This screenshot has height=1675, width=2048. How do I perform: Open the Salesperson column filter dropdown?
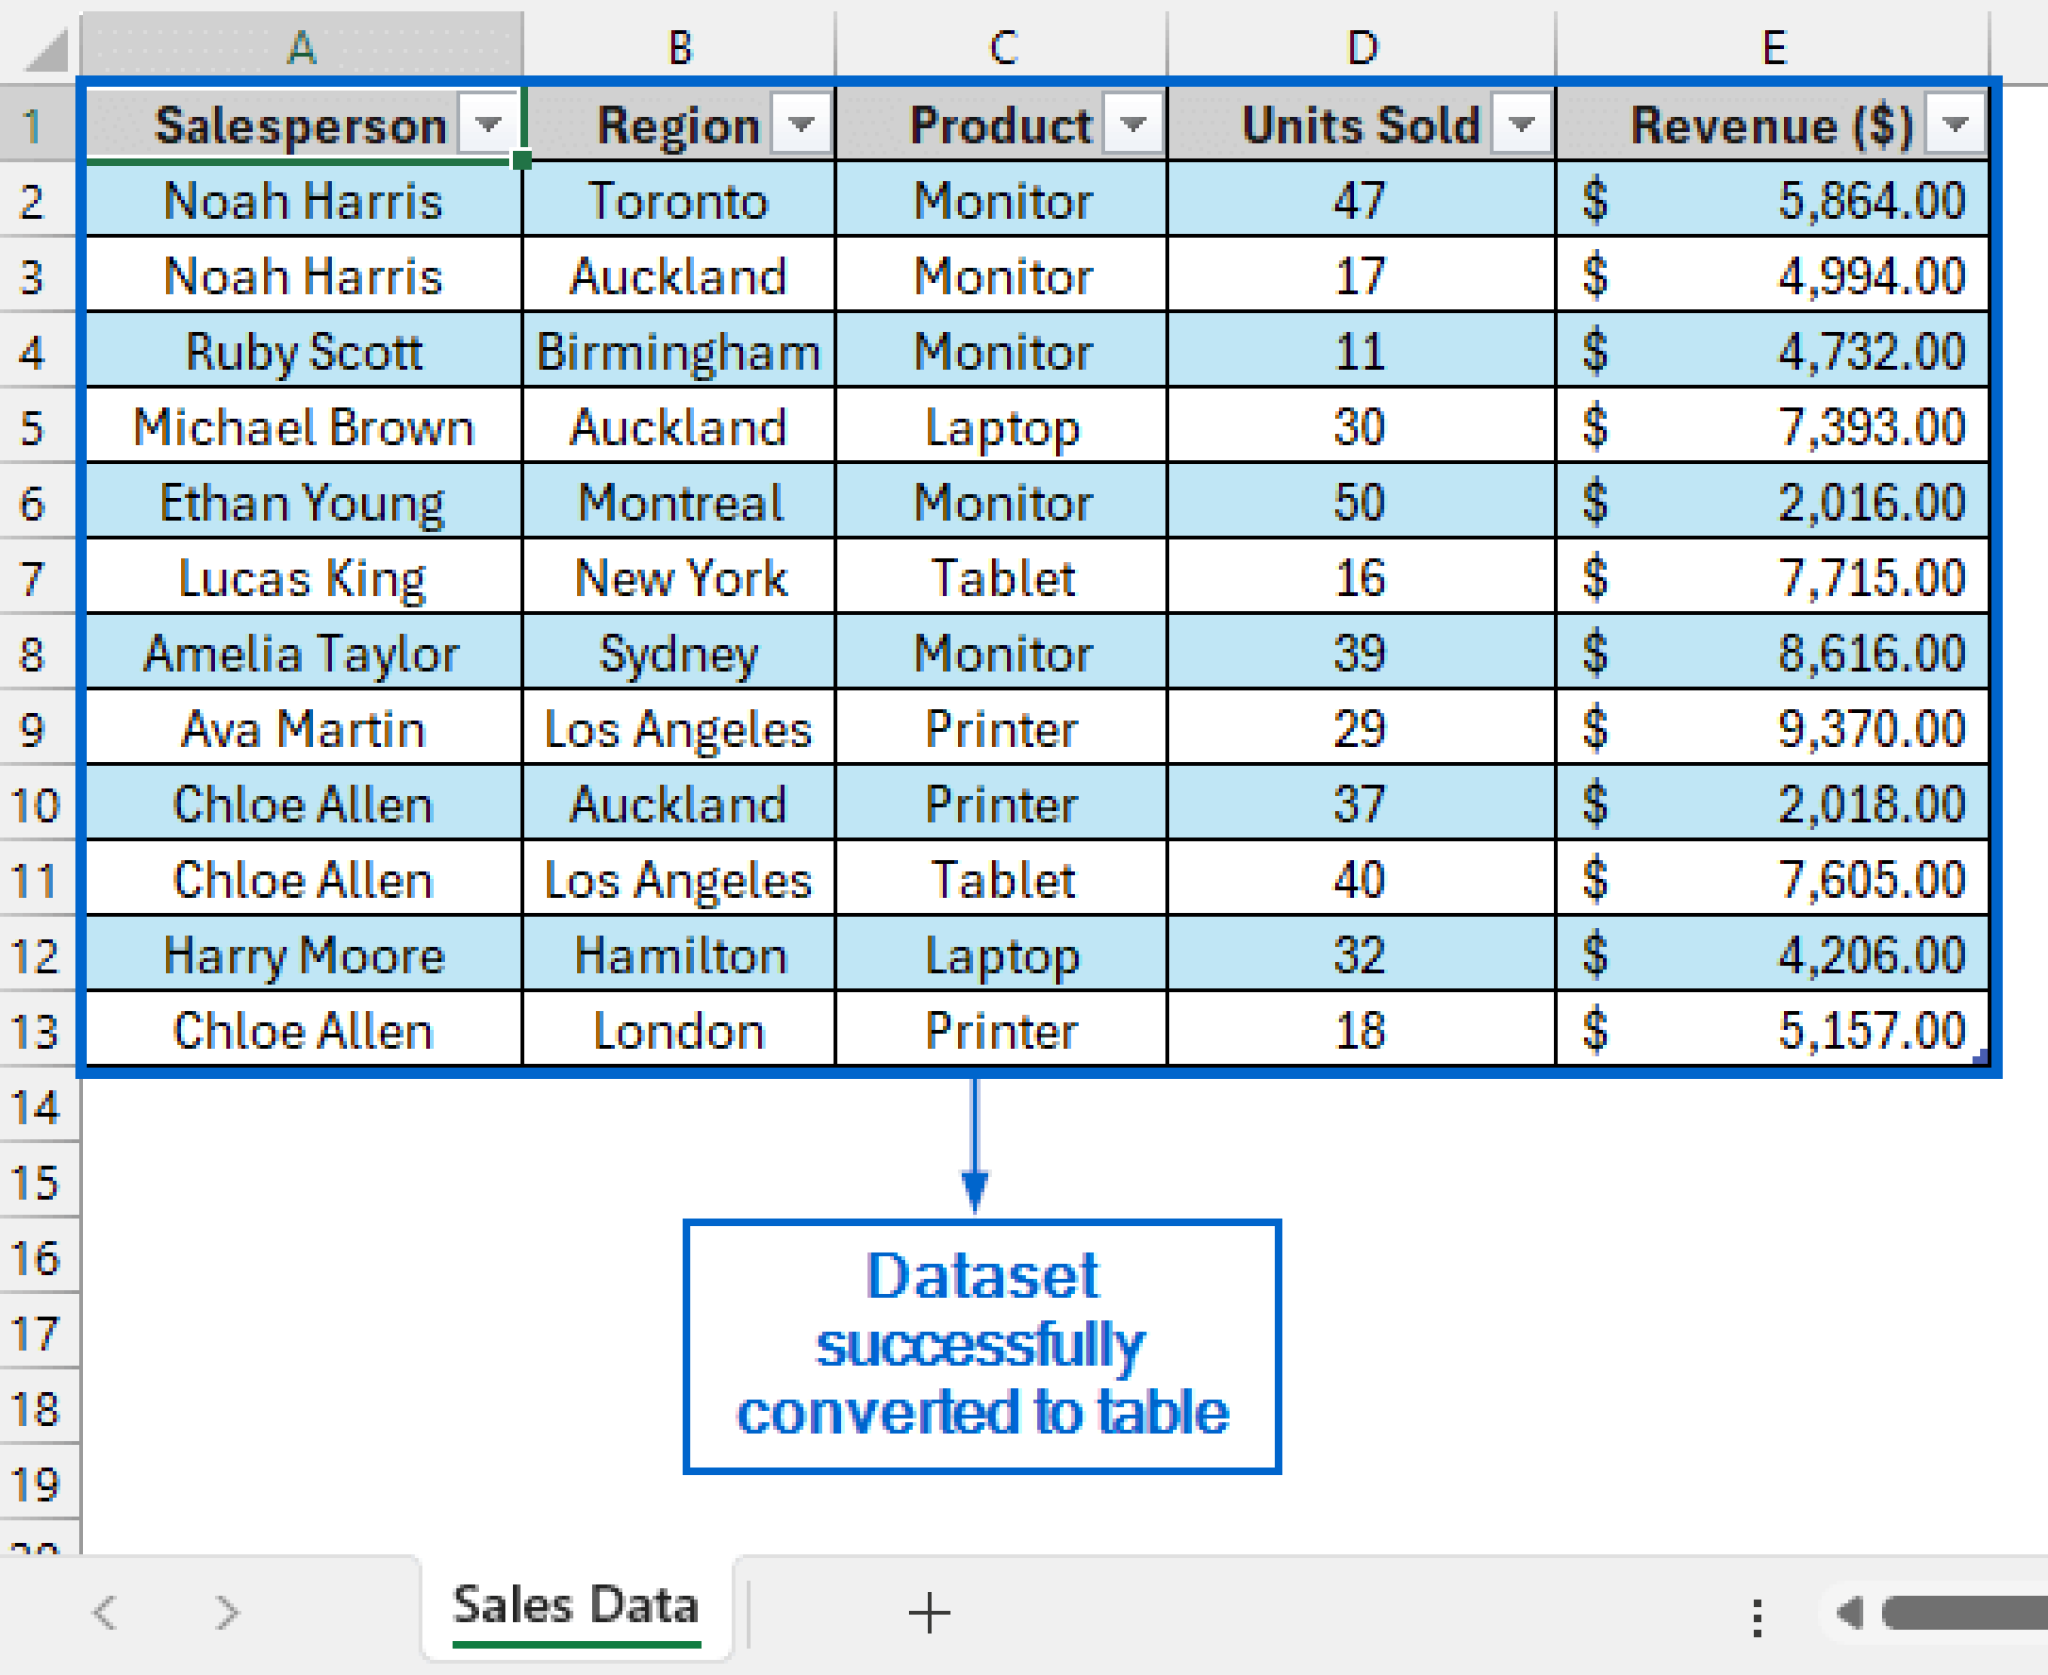489,124
